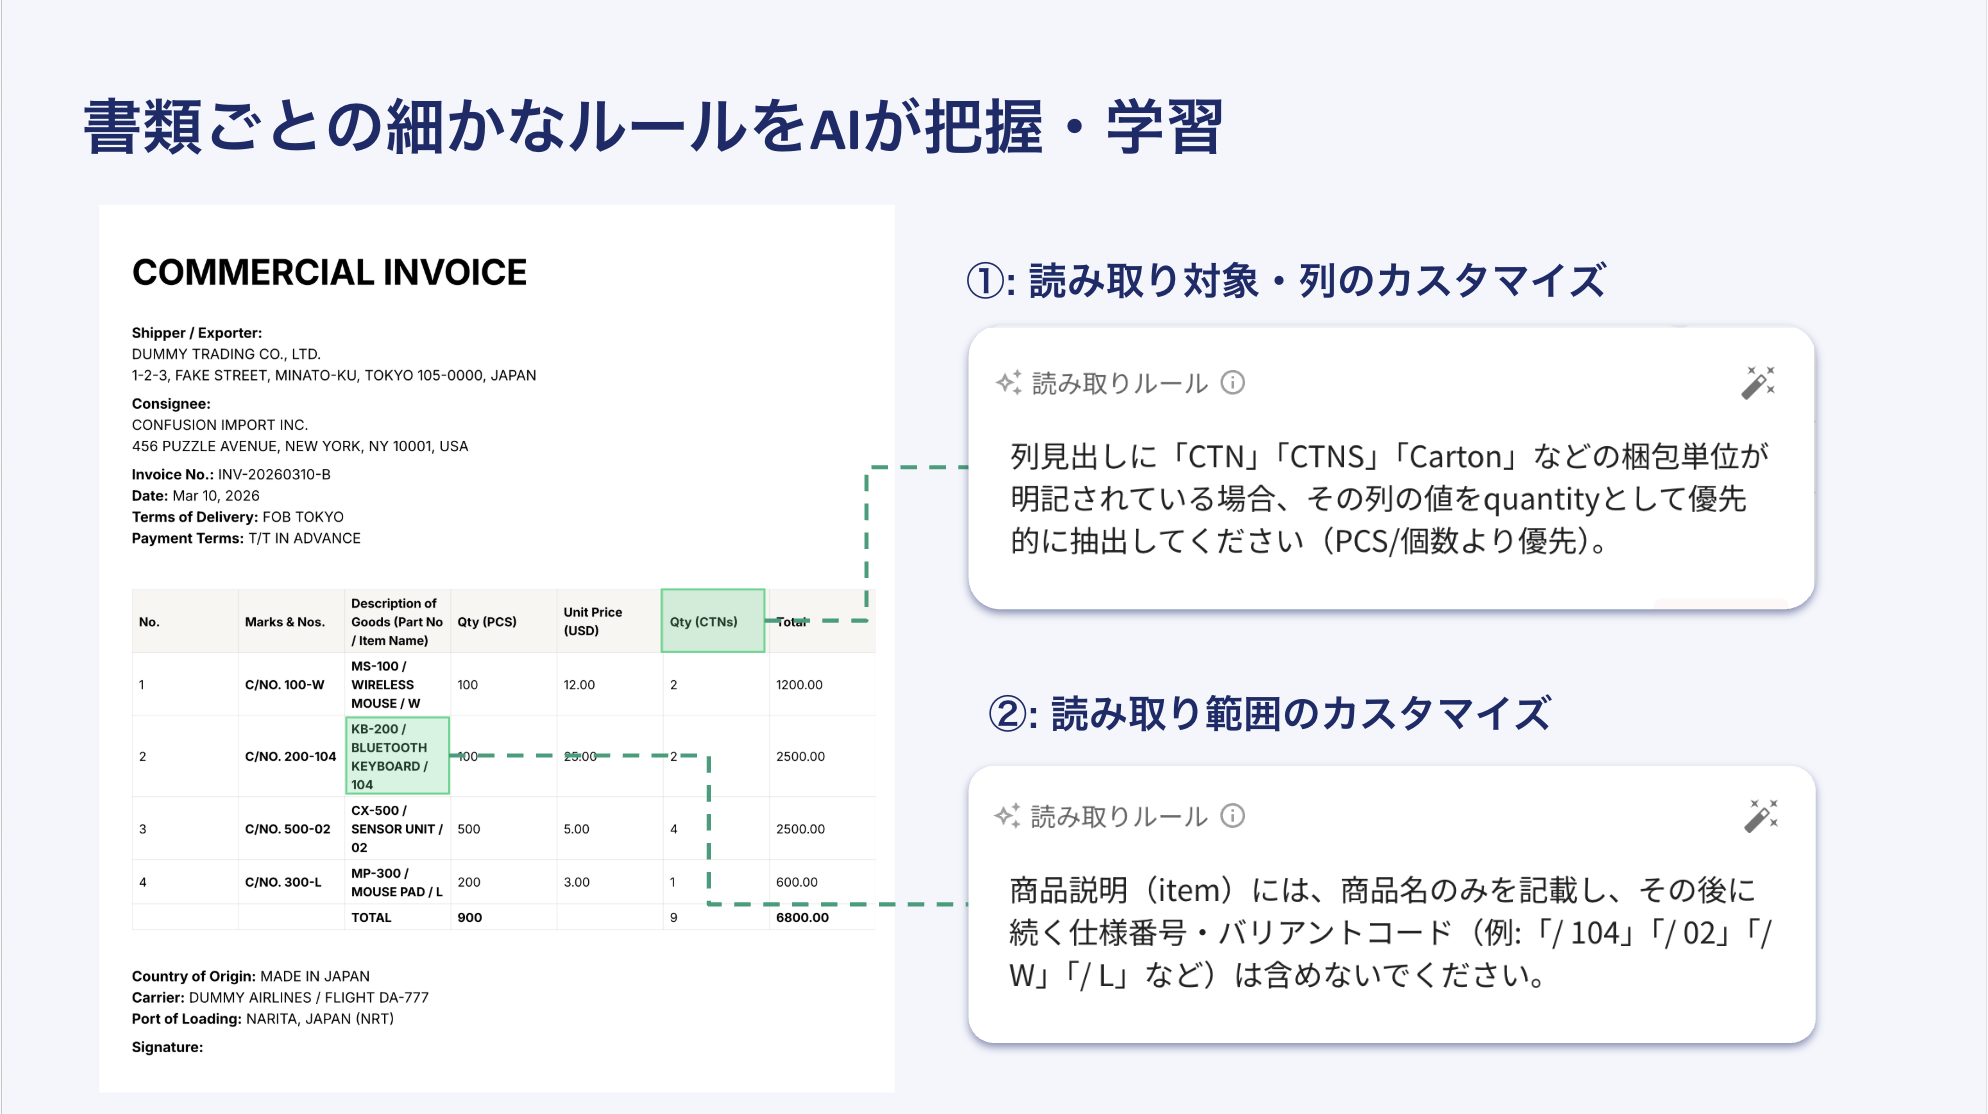This screenshot has height=1114, width=1988.
Task: Click the slide title 書類ごとの細かなルール
Action: [652, 127]
